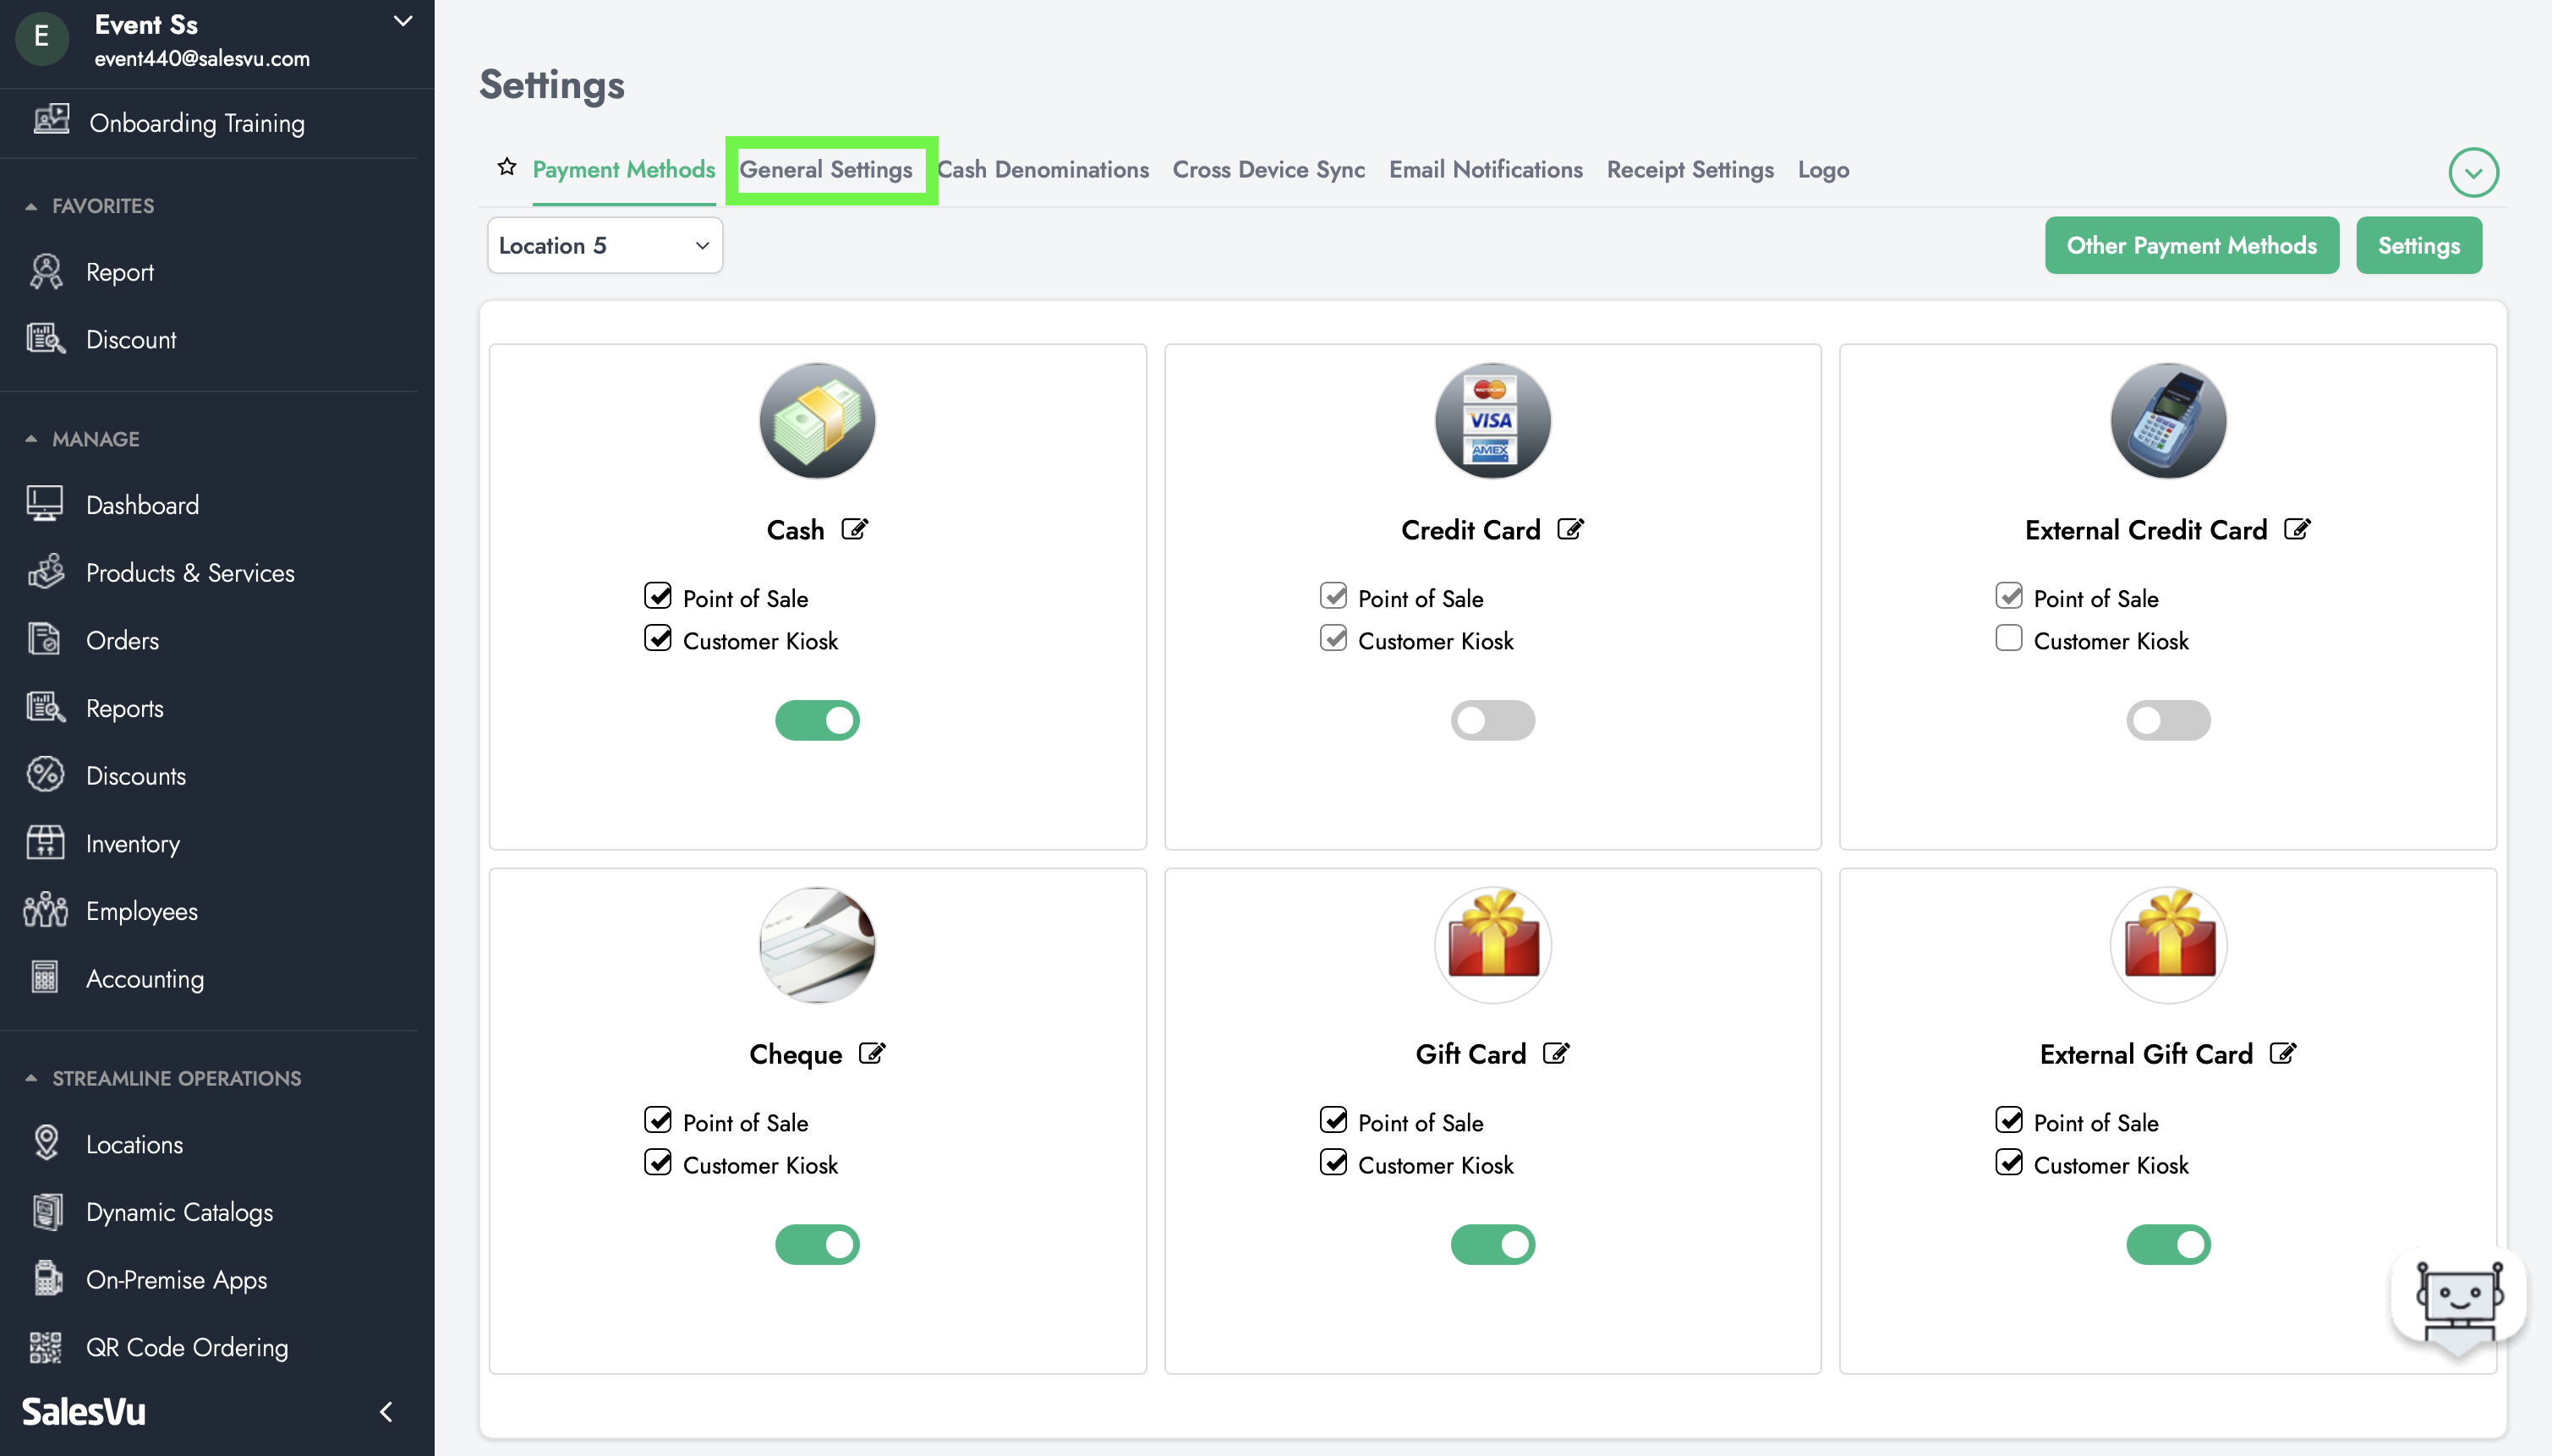
Task: Toggle the Credit Card payment method on/off
Action: tap(1493, 720)
